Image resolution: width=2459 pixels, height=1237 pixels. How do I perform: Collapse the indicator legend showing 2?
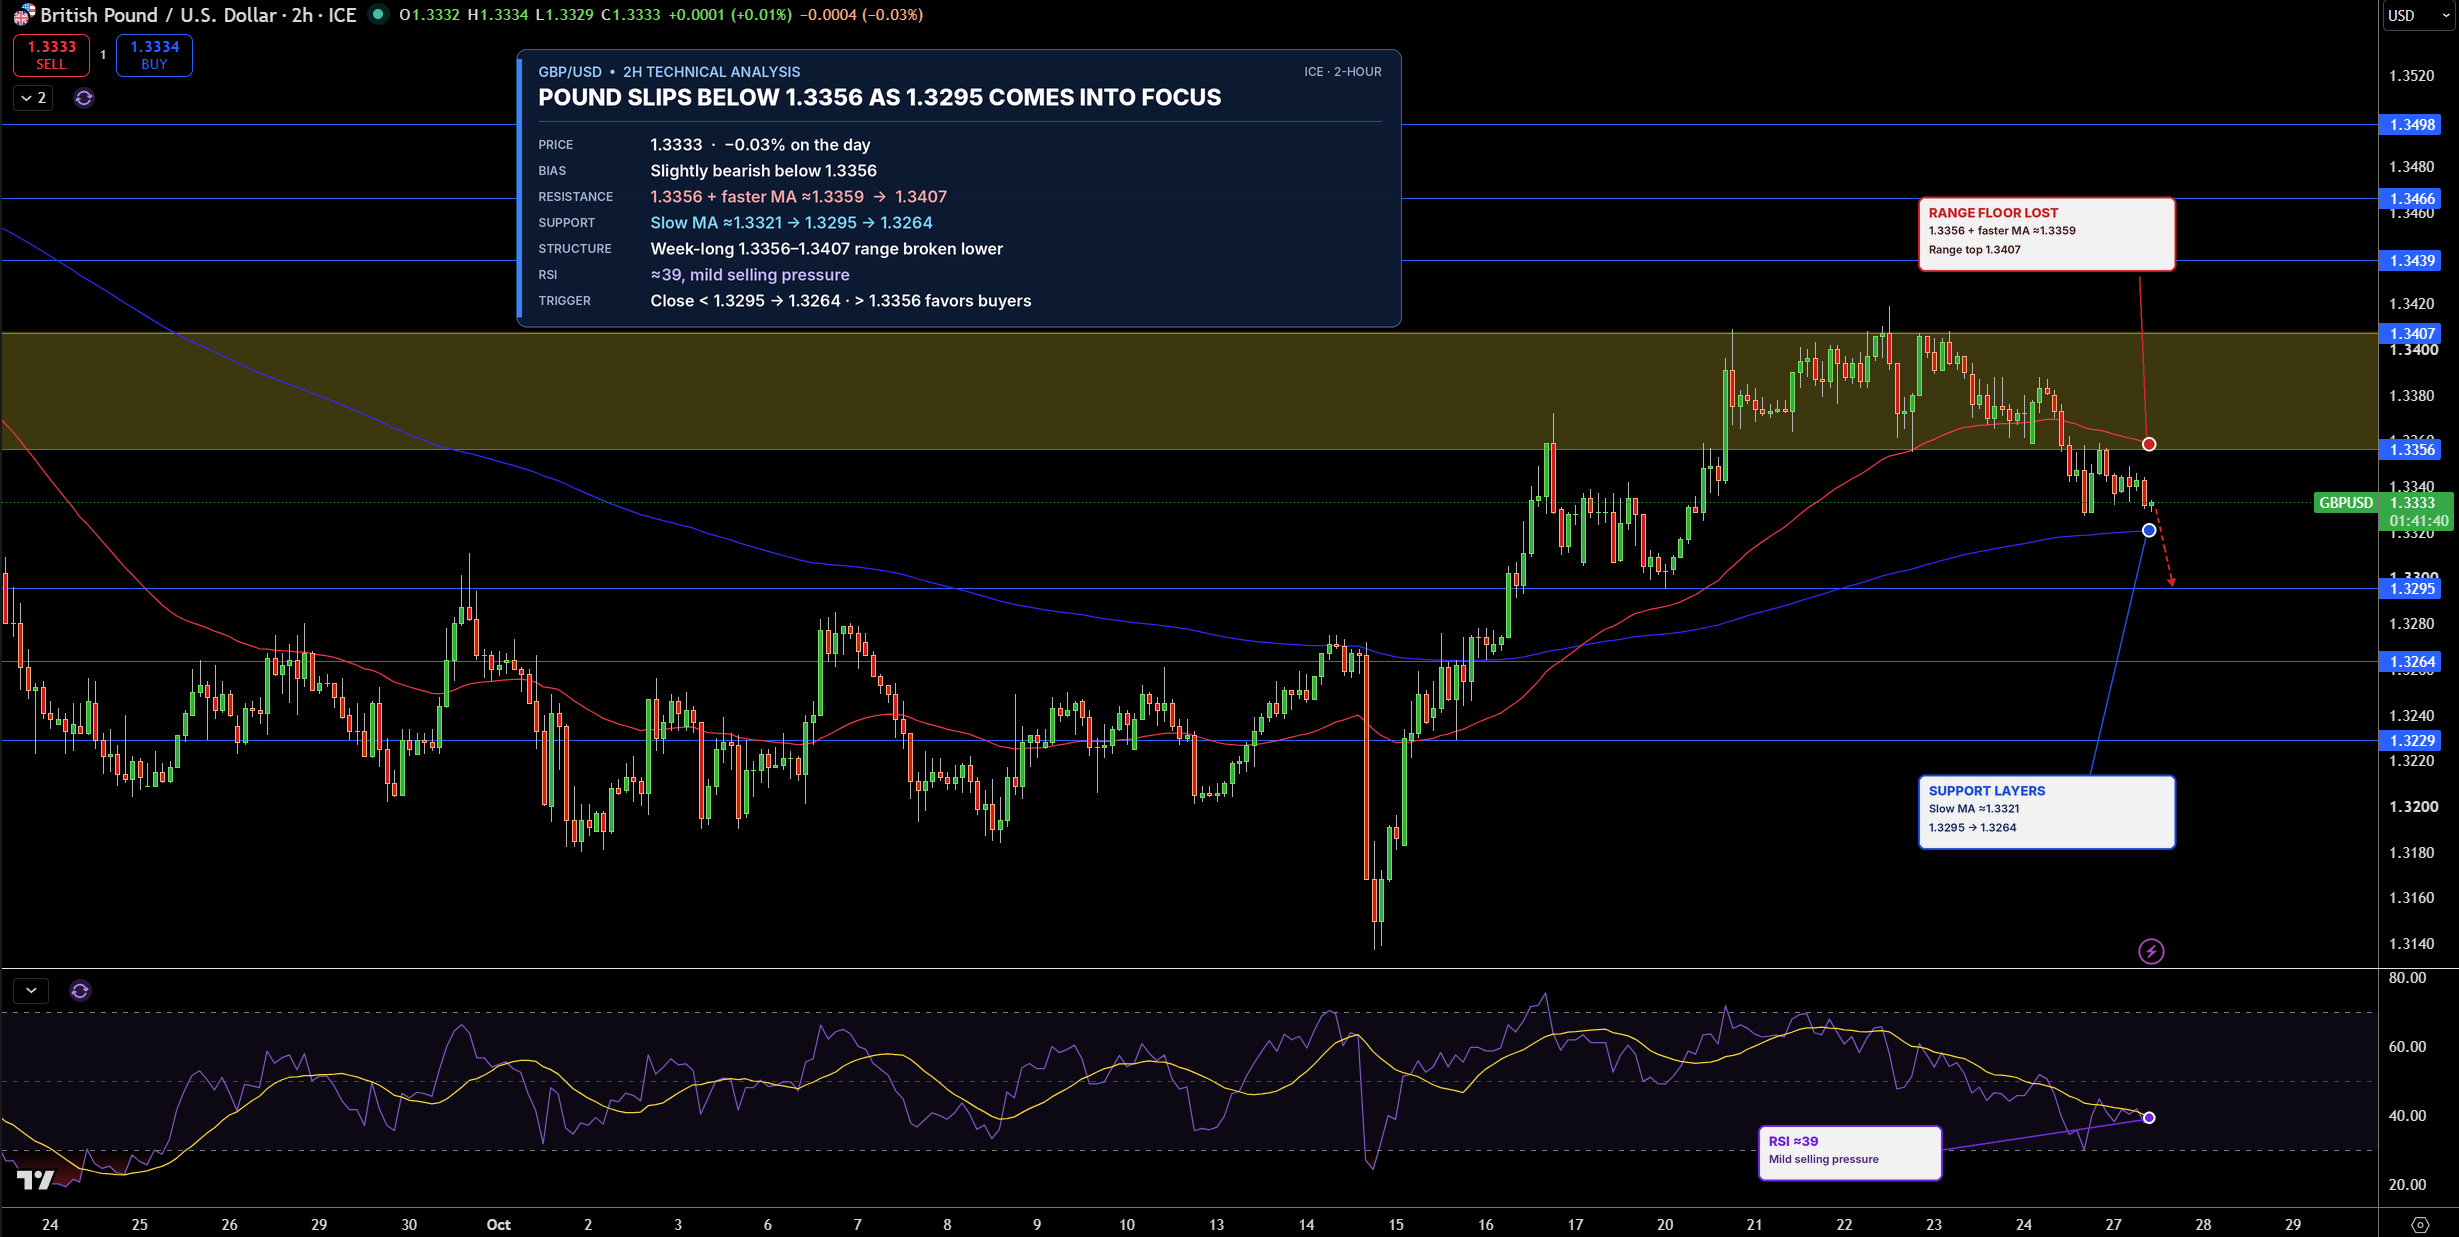click(33, 98)
